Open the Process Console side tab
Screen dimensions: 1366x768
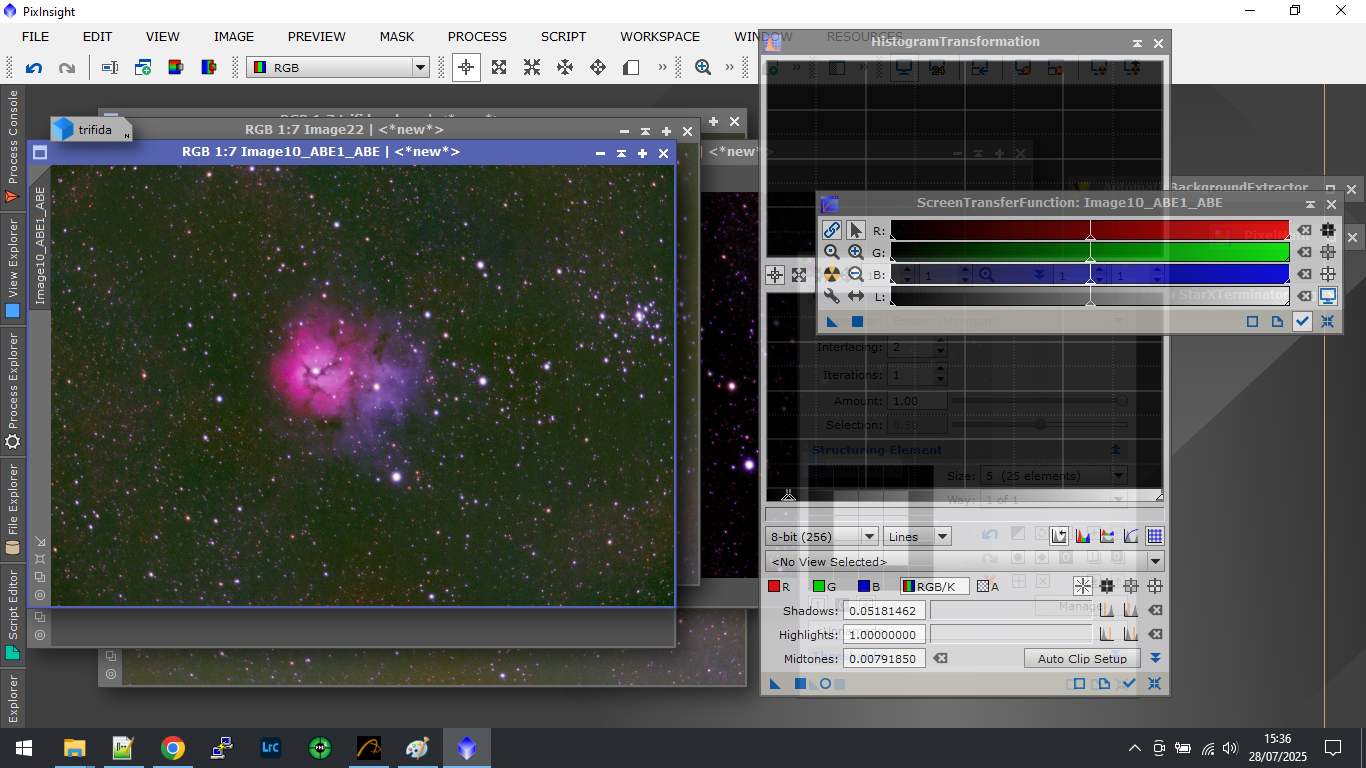click(x=13, y=146)
